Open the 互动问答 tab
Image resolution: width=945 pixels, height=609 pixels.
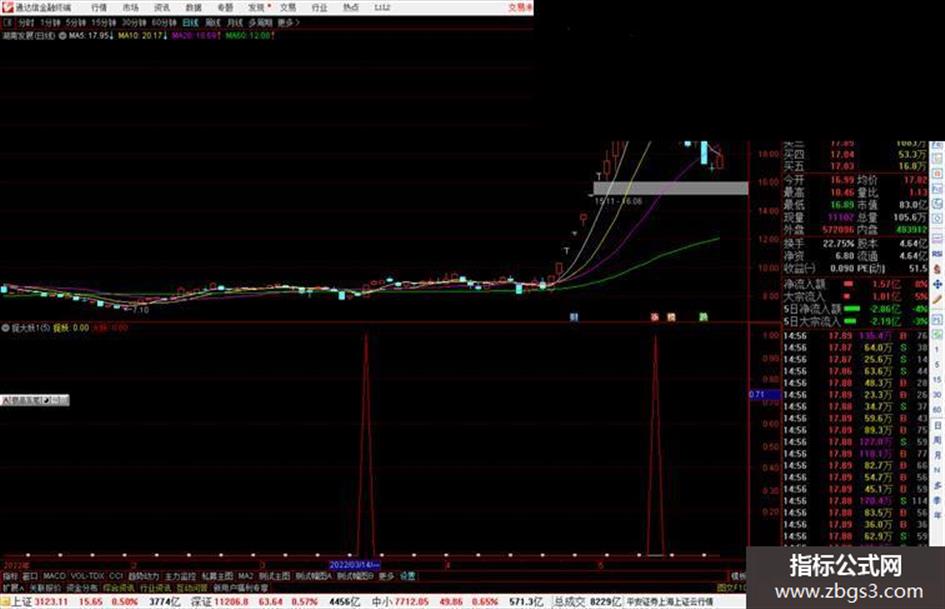[192, 588]
